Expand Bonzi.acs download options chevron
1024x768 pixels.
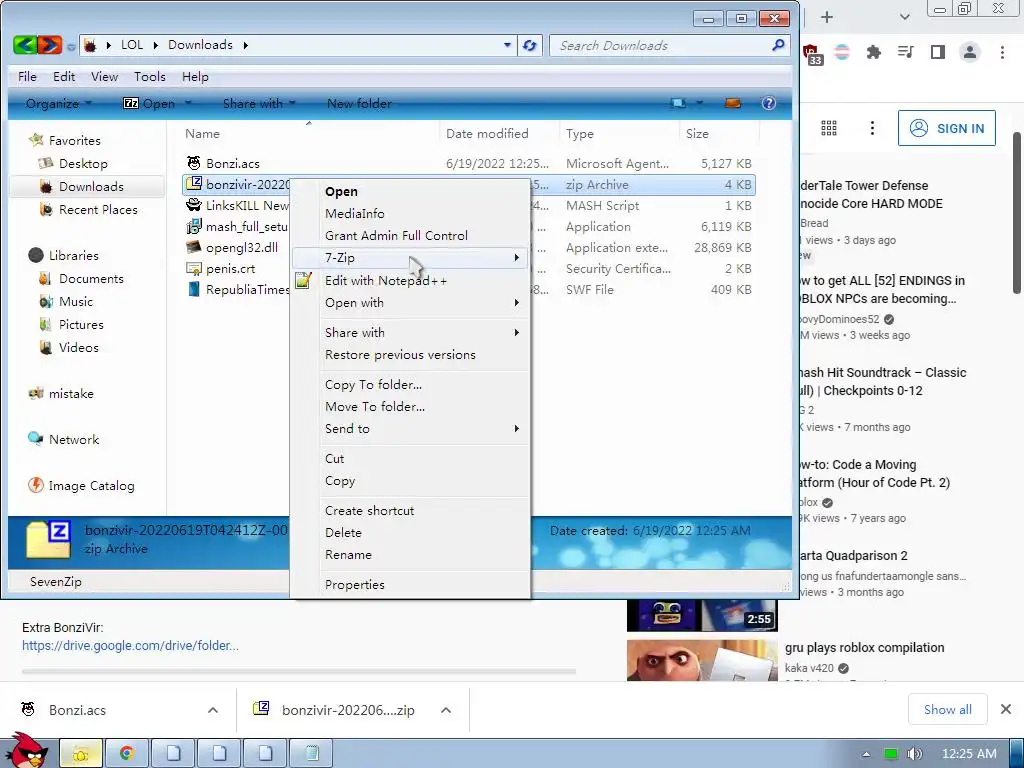[213, 710]
